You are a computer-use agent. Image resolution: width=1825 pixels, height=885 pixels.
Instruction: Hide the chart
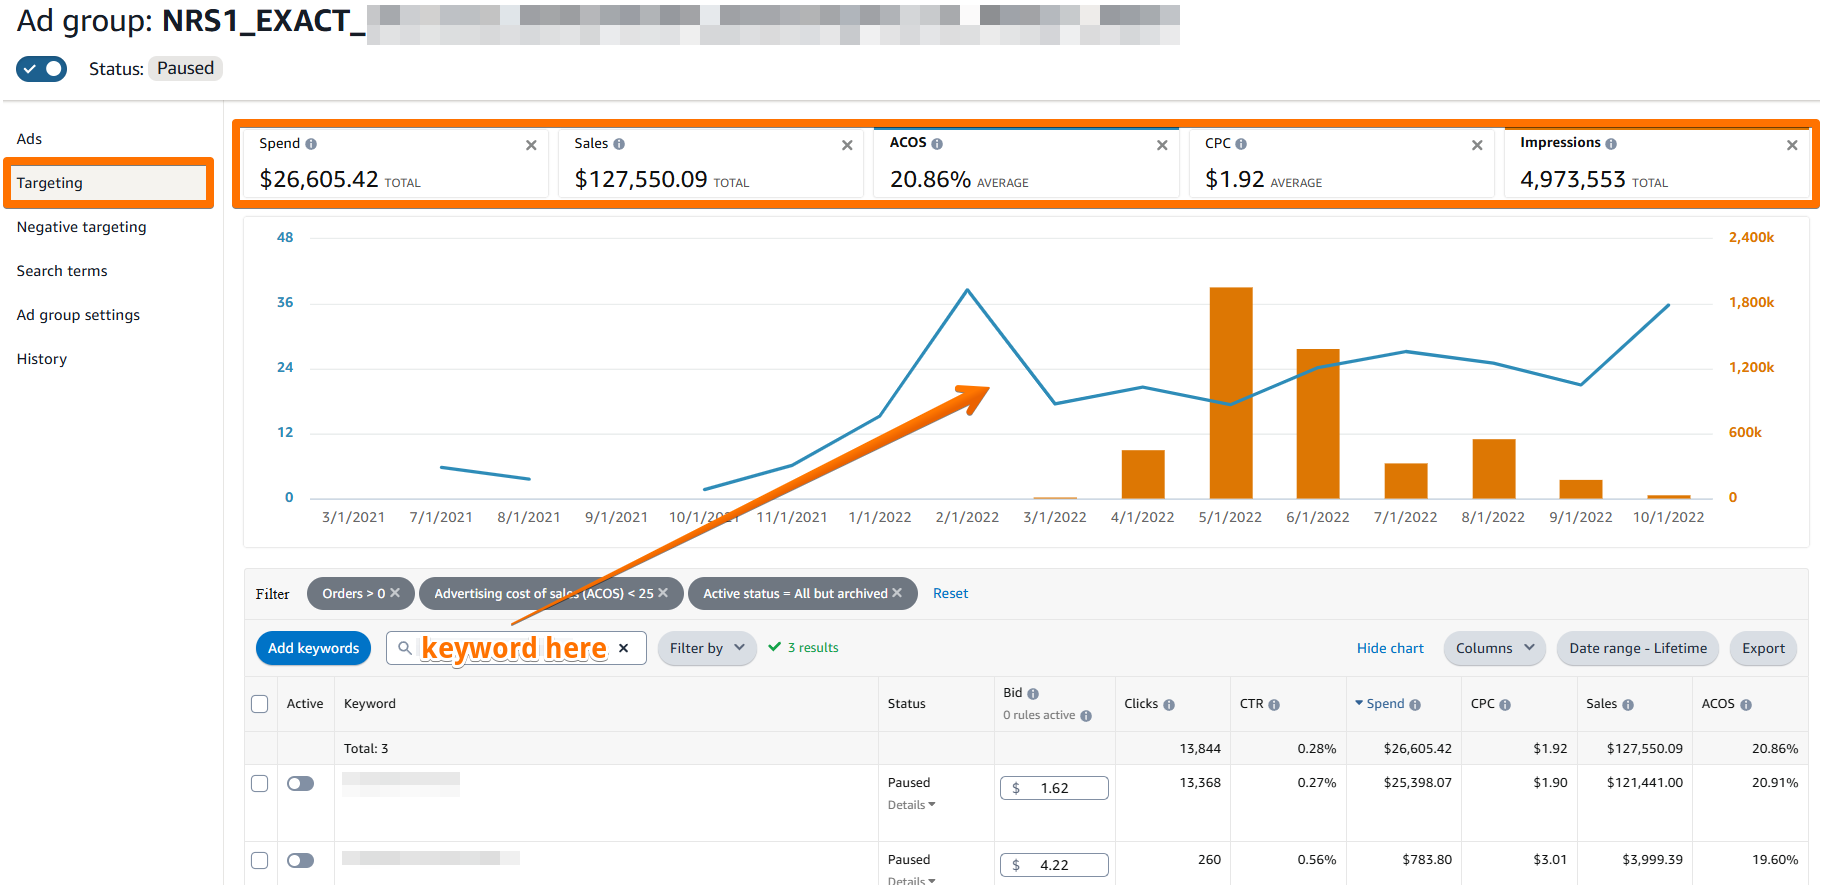pos(1390,648)
